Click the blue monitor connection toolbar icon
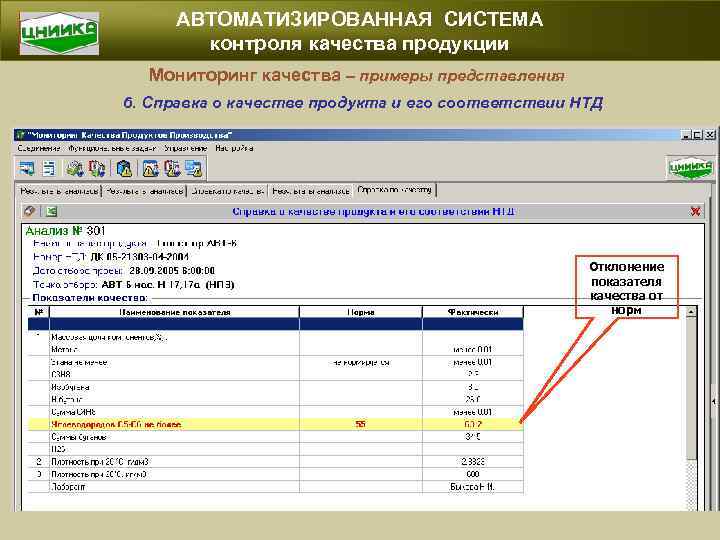The height and width of the screenshot is (540, 720). pos(27,169)
